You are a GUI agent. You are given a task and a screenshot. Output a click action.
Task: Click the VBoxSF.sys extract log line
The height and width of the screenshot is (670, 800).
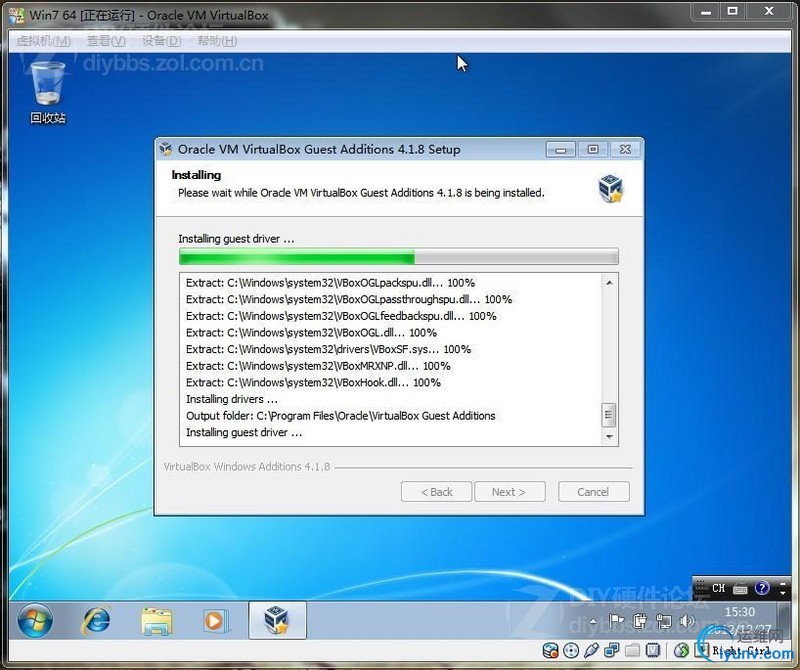(x=328, y=349)
